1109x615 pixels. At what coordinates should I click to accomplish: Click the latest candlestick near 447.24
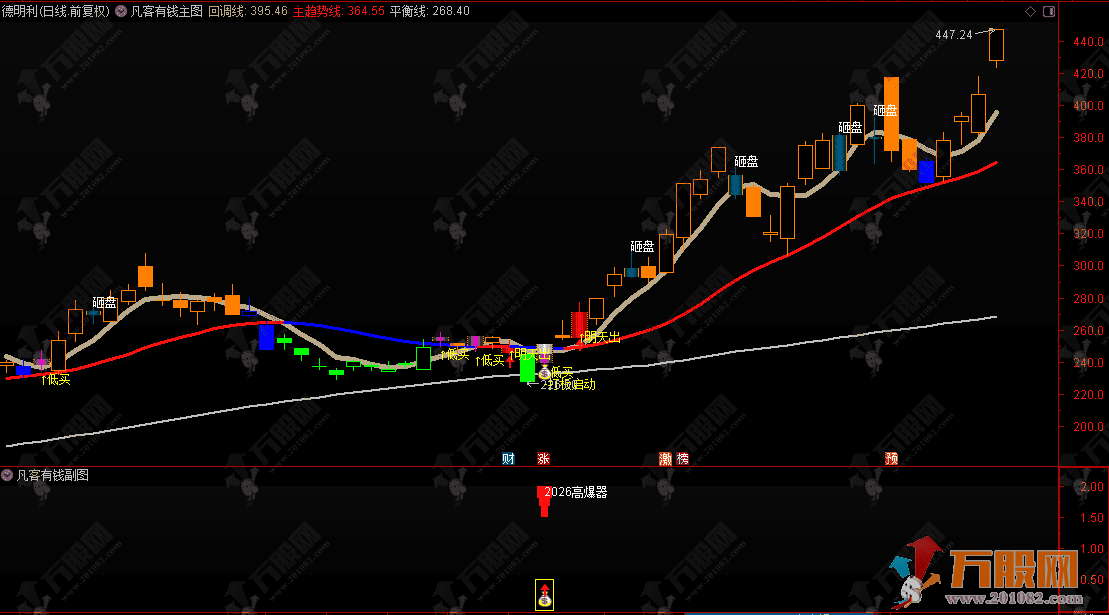click(x=996, y=45)
